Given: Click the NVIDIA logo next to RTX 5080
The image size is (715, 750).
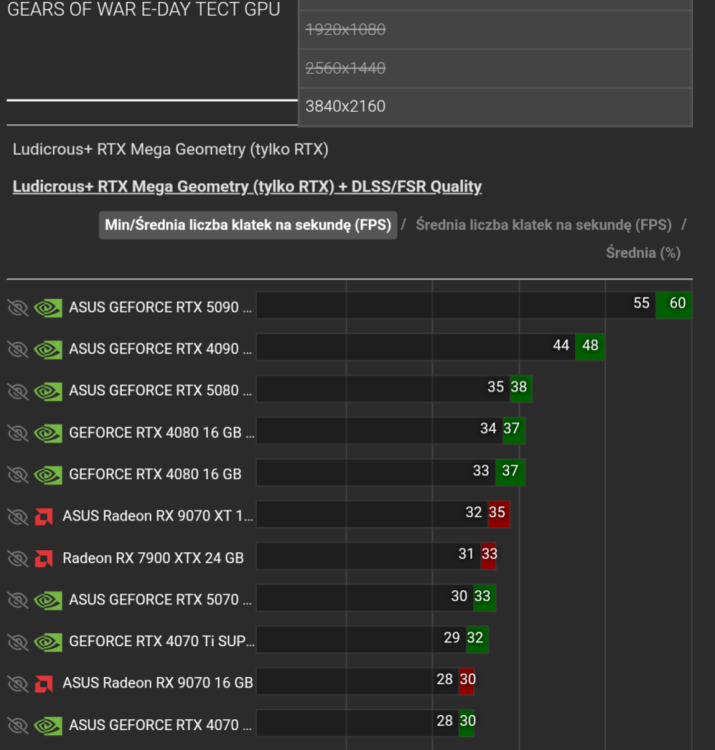Looking at the screenshot, I should pyautogui.click(x=48, y=391).
